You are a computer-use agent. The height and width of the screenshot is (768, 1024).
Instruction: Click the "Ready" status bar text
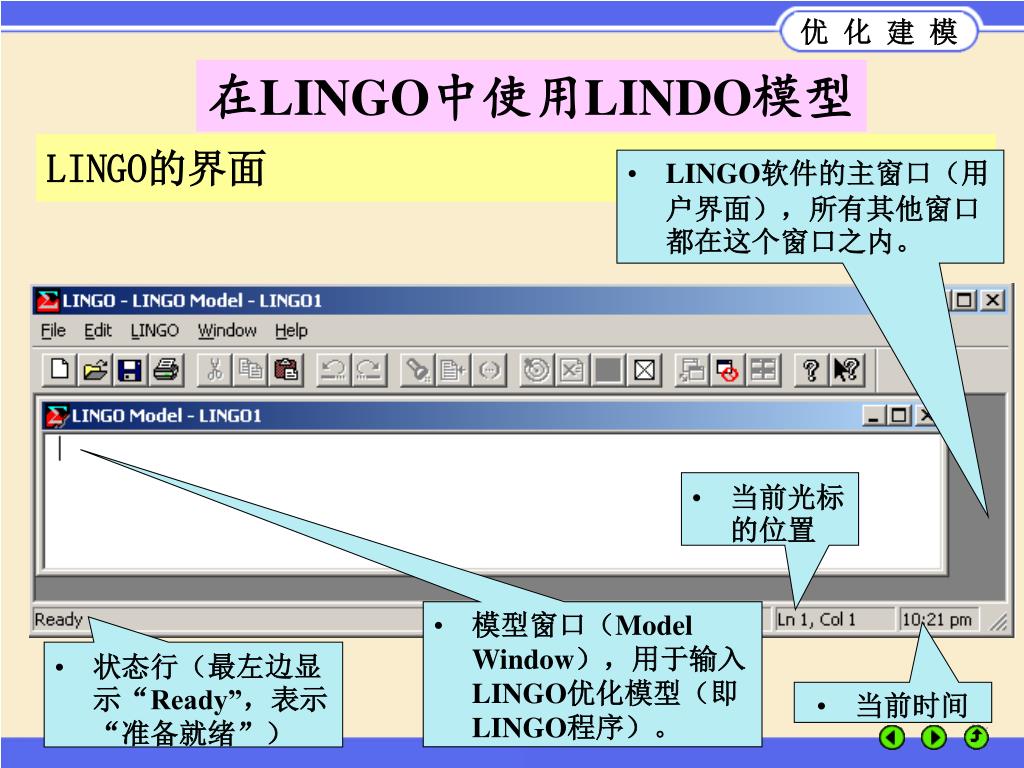coord(59,619)
